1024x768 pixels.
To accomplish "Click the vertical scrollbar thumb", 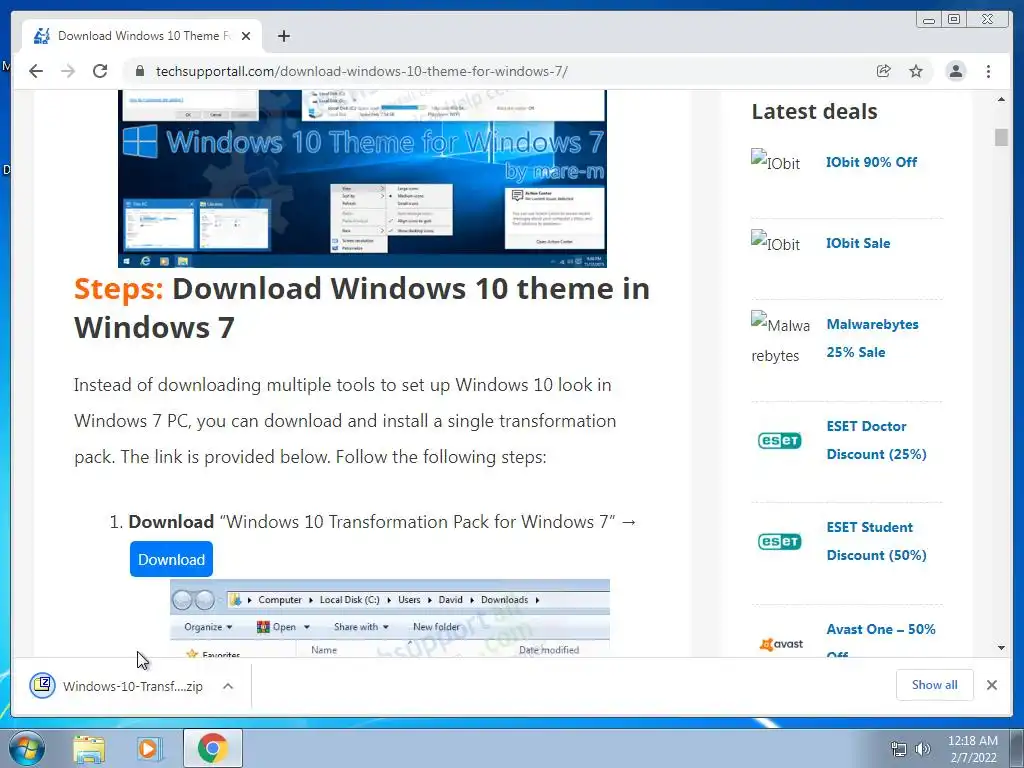I will (1001, 137).
